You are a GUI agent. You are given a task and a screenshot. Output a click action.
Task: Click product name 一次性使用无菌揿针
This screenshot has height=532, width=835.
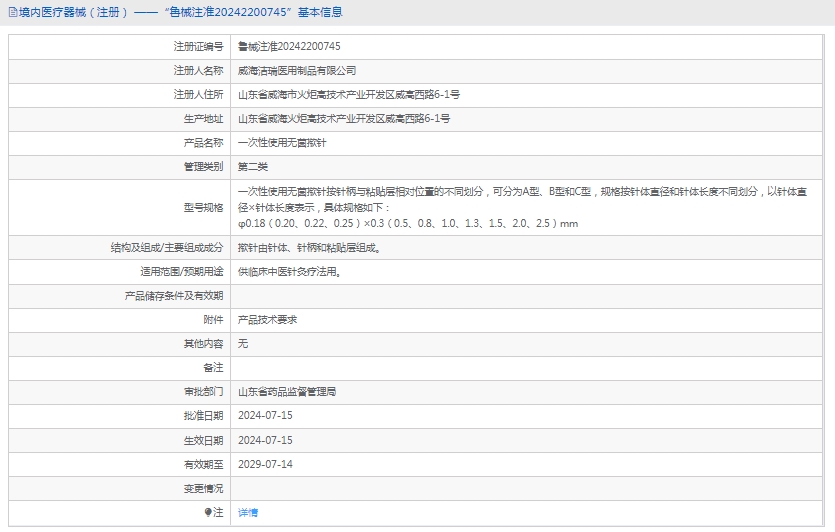tap(282, 143)
